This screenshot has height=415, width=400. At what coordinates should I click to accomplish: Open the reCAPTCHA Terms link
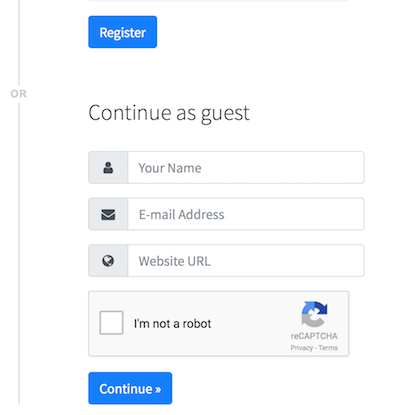[328, 348]
